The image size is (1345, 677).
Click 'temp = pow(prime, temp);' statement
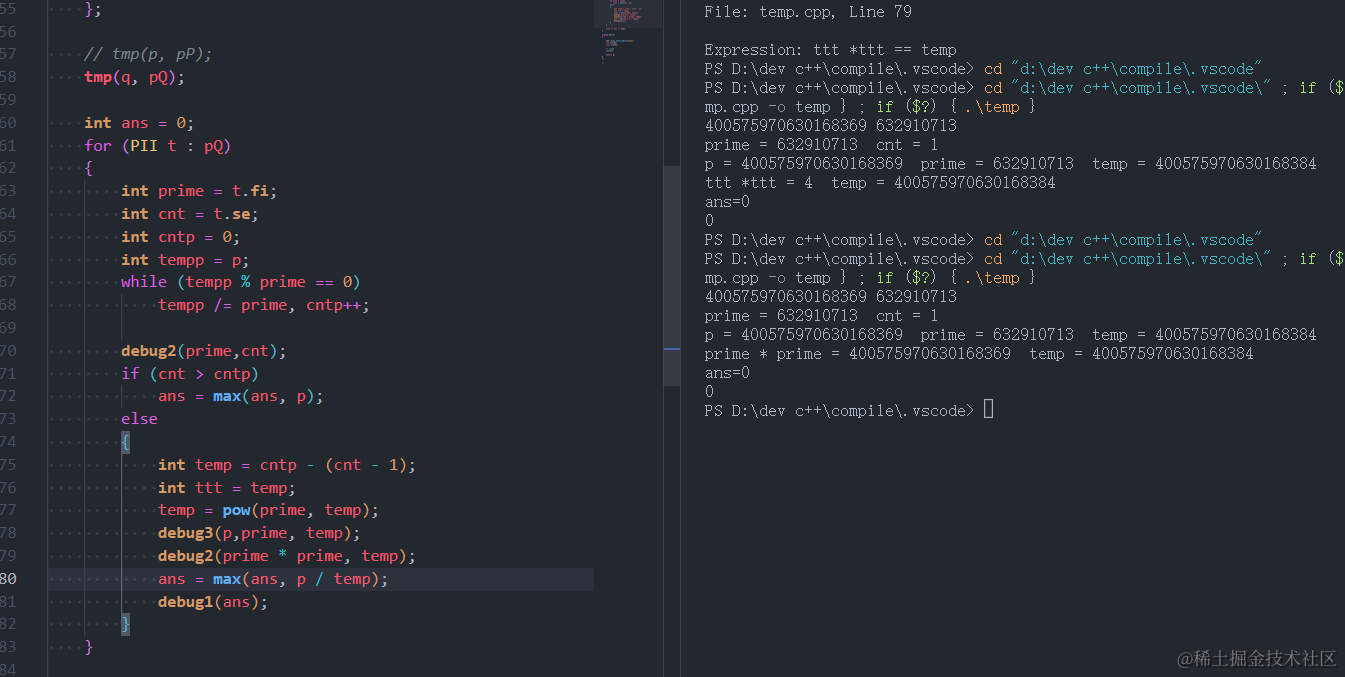click(x=268, y=509)
